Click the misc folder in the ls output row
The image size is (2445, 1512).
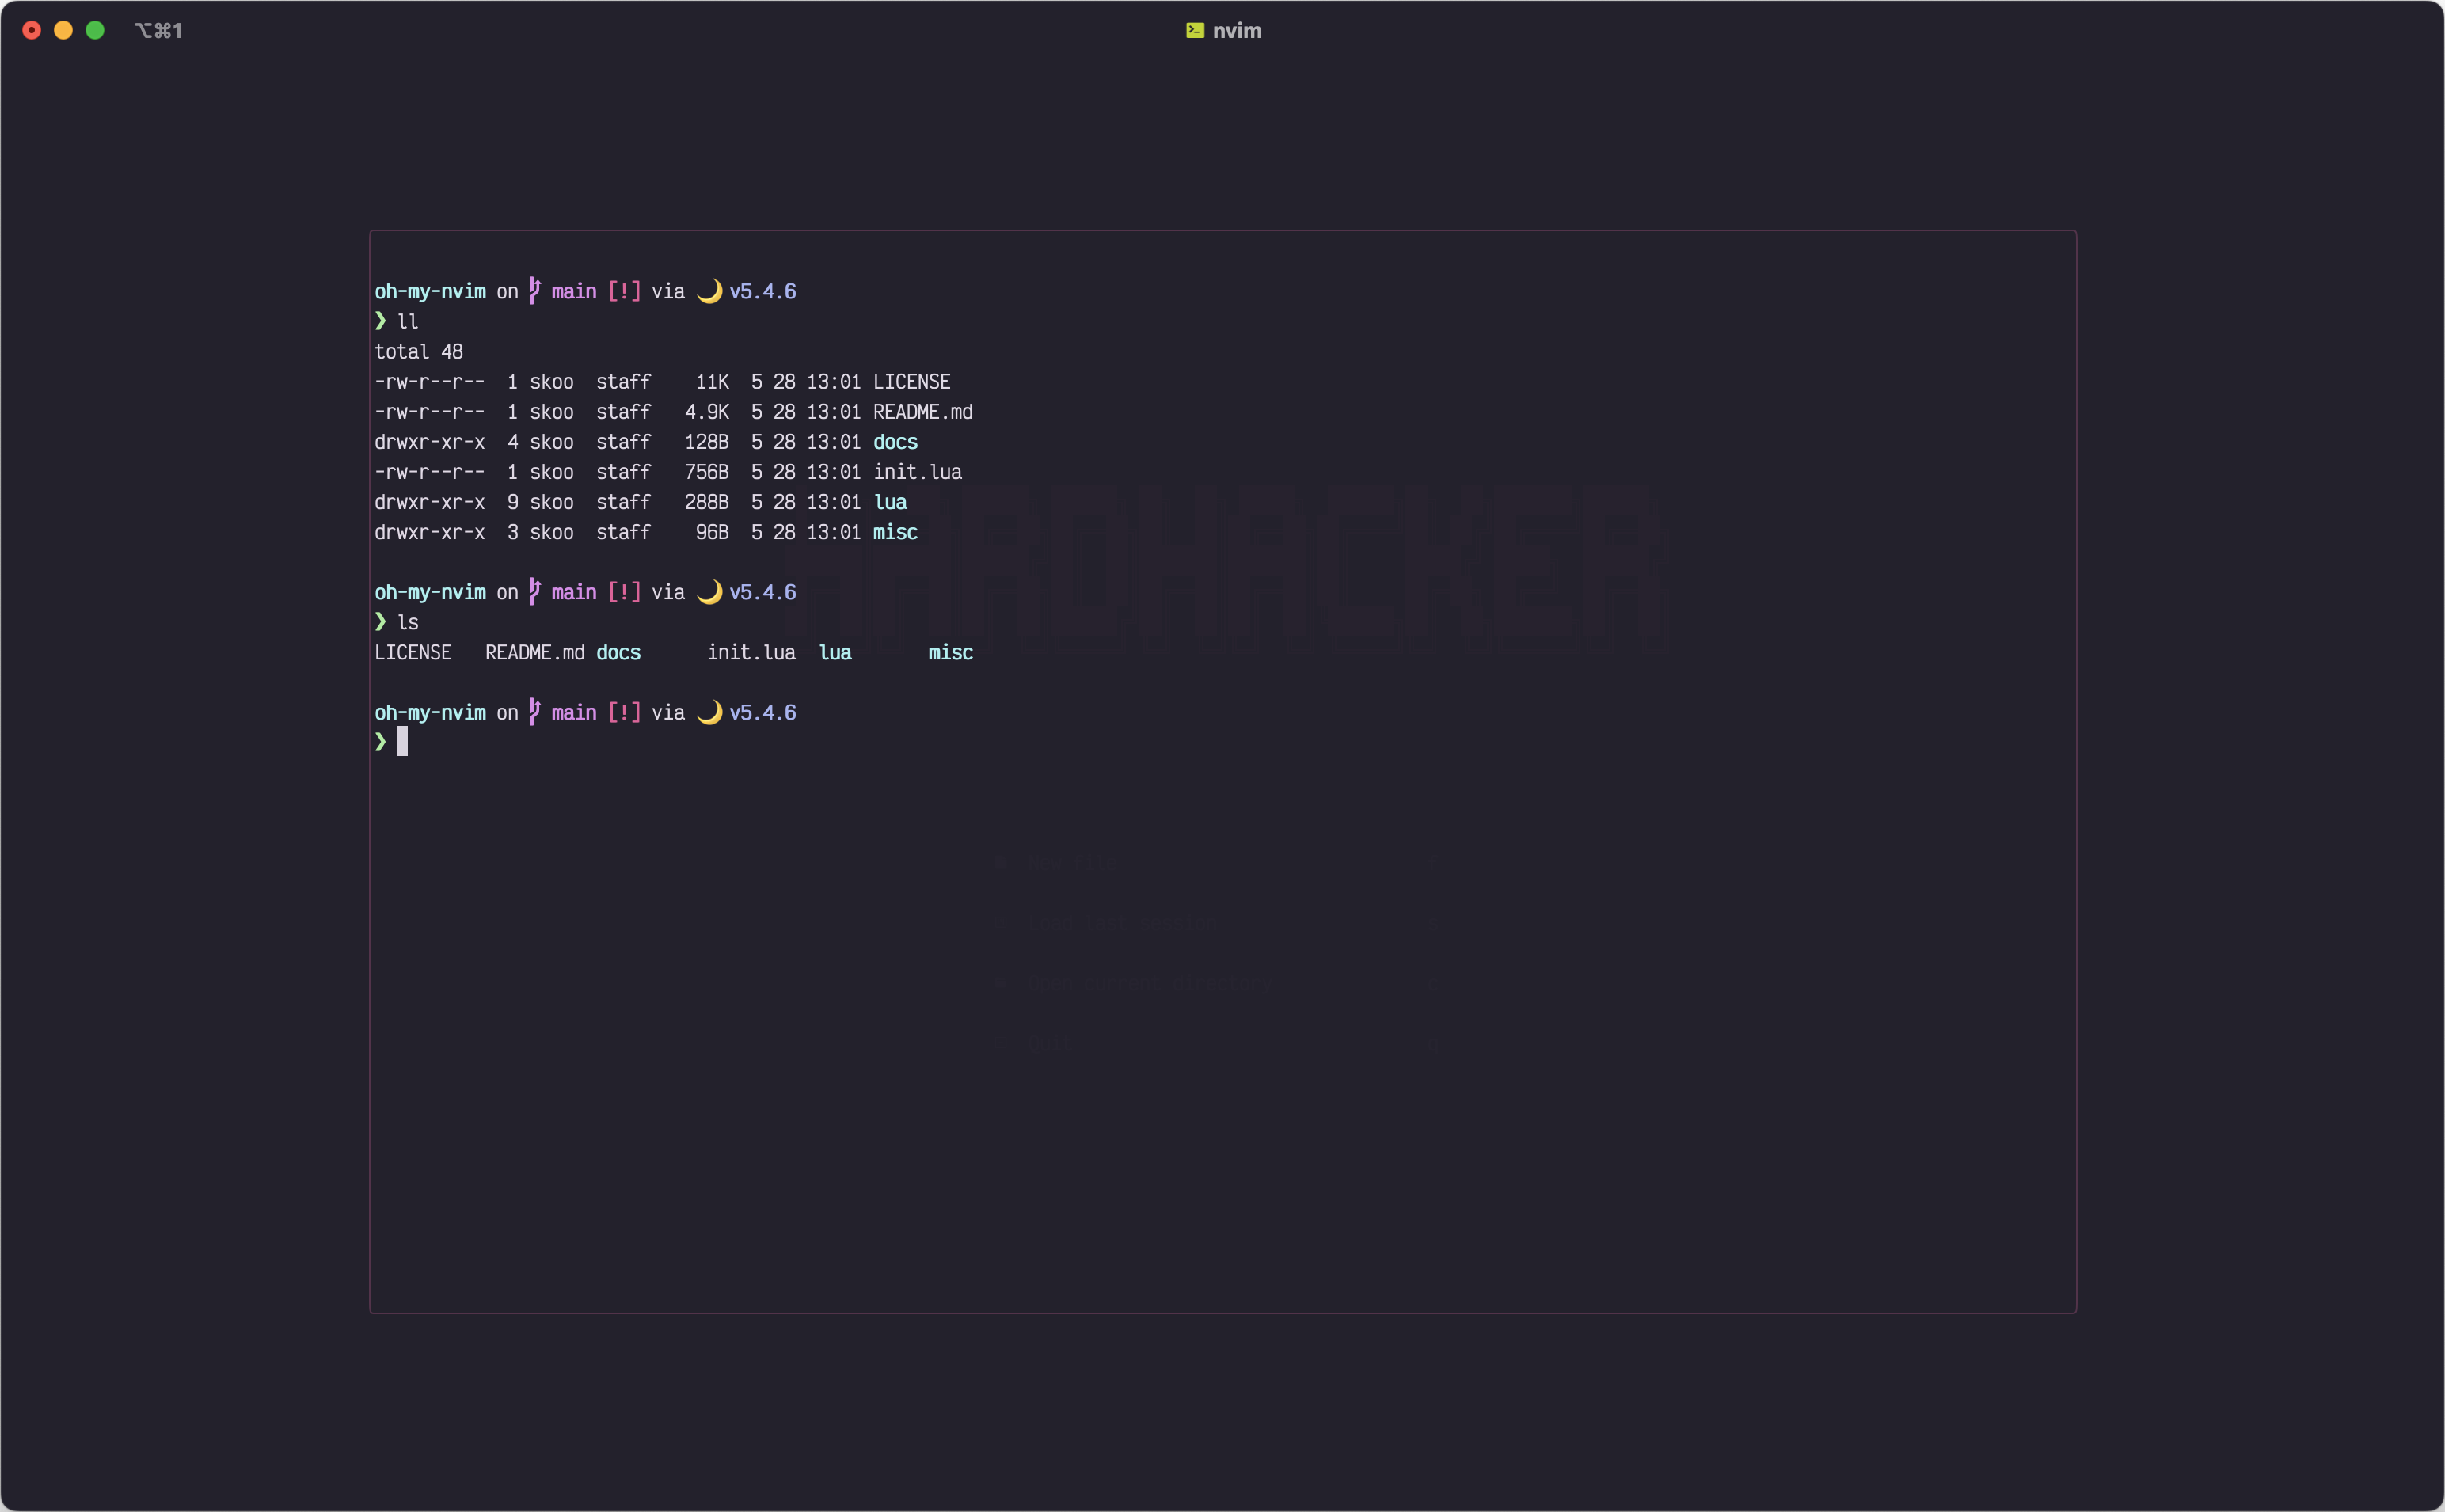coord(950,653)
